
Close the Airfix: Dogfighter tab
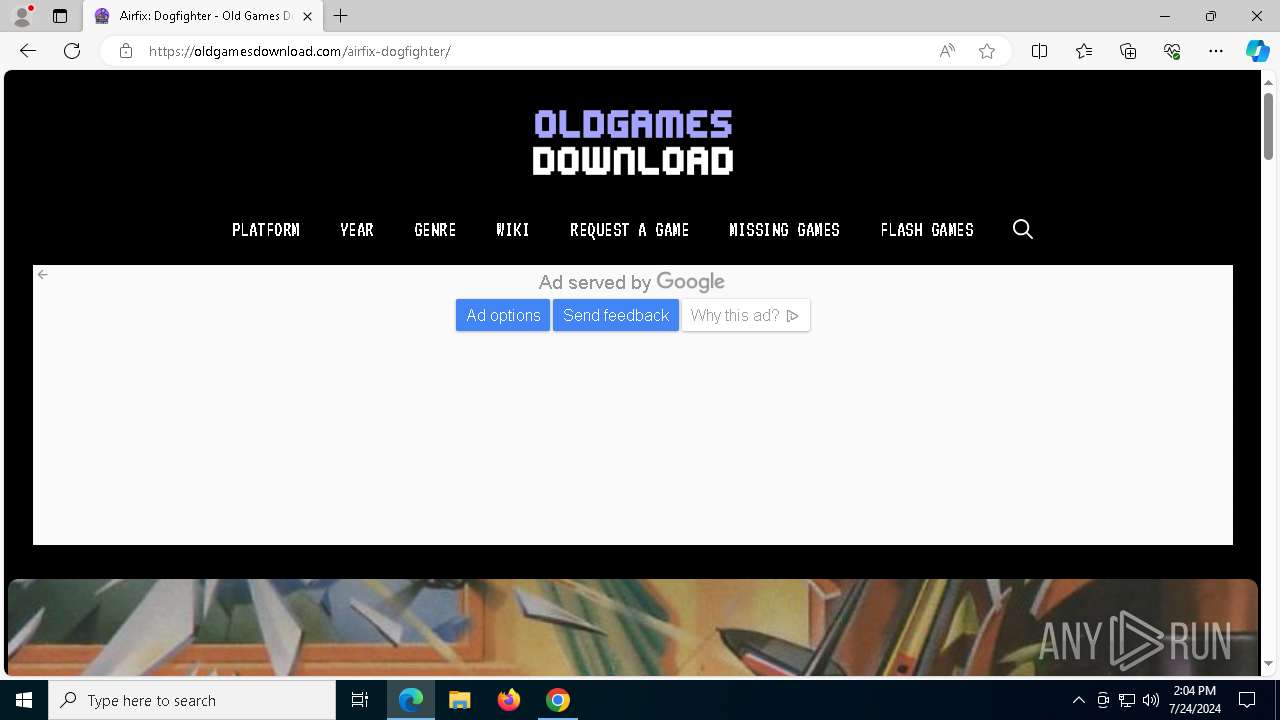click(x=307, y=16)
